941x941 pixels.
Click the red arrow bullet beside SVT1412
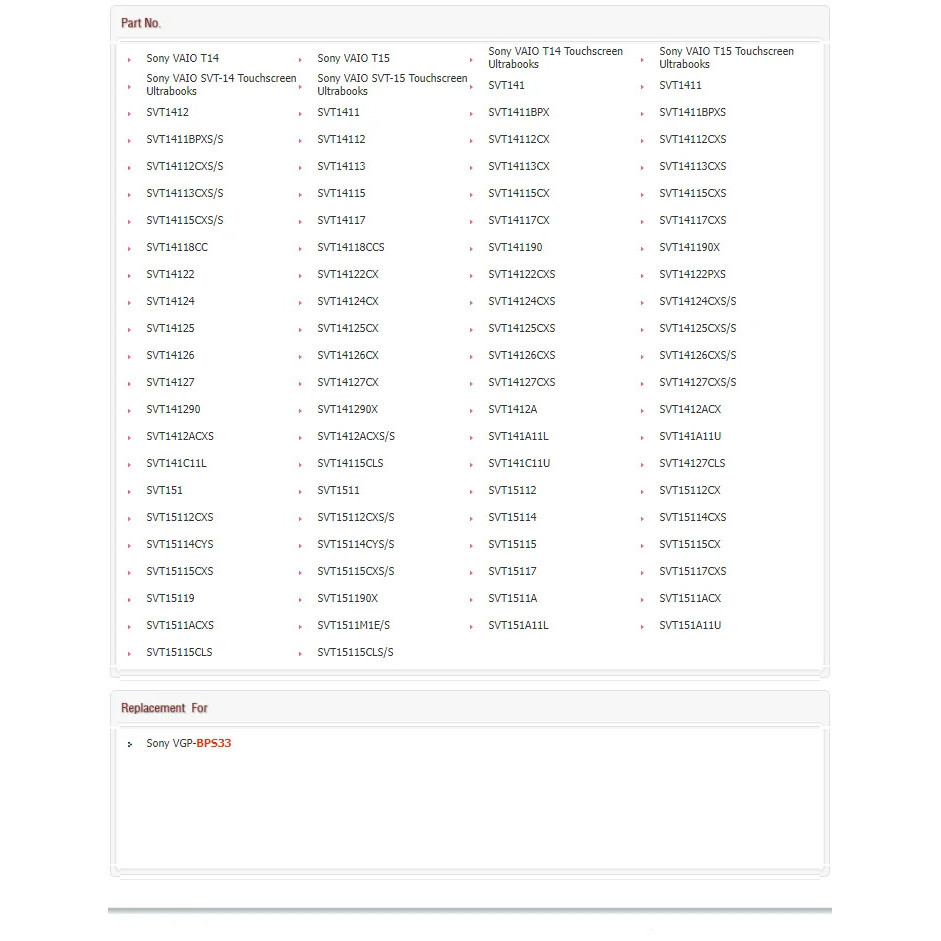click(x=130, y=114)
